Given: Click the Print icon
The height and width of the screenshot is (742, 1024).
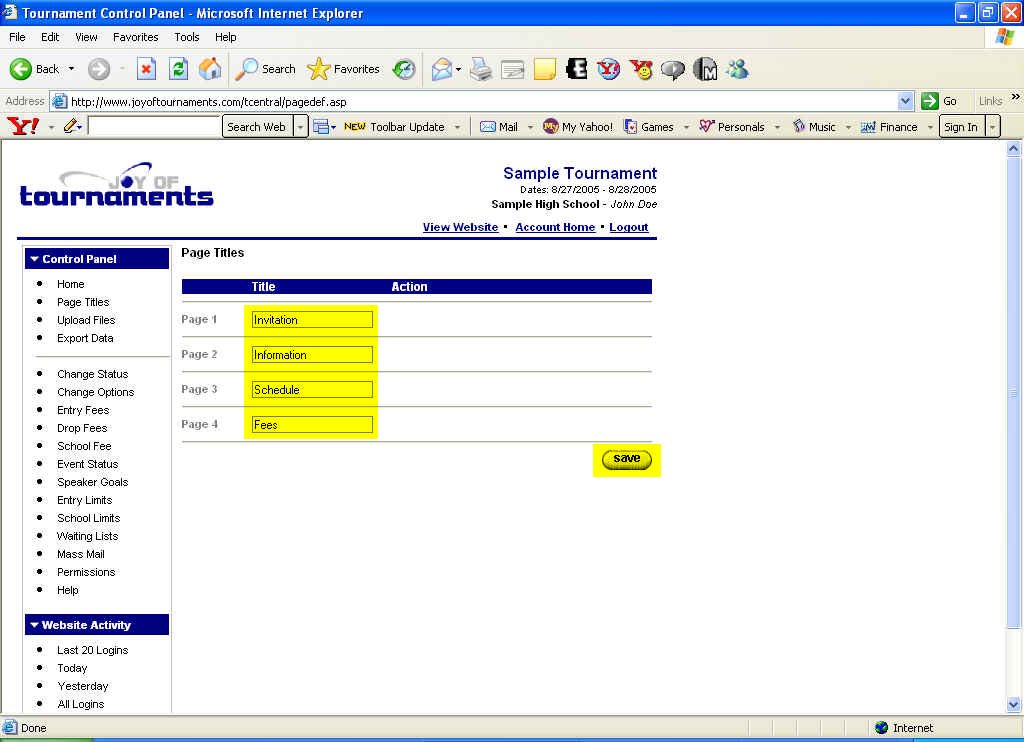Looking at the screenshot, I should click(481, 69).
